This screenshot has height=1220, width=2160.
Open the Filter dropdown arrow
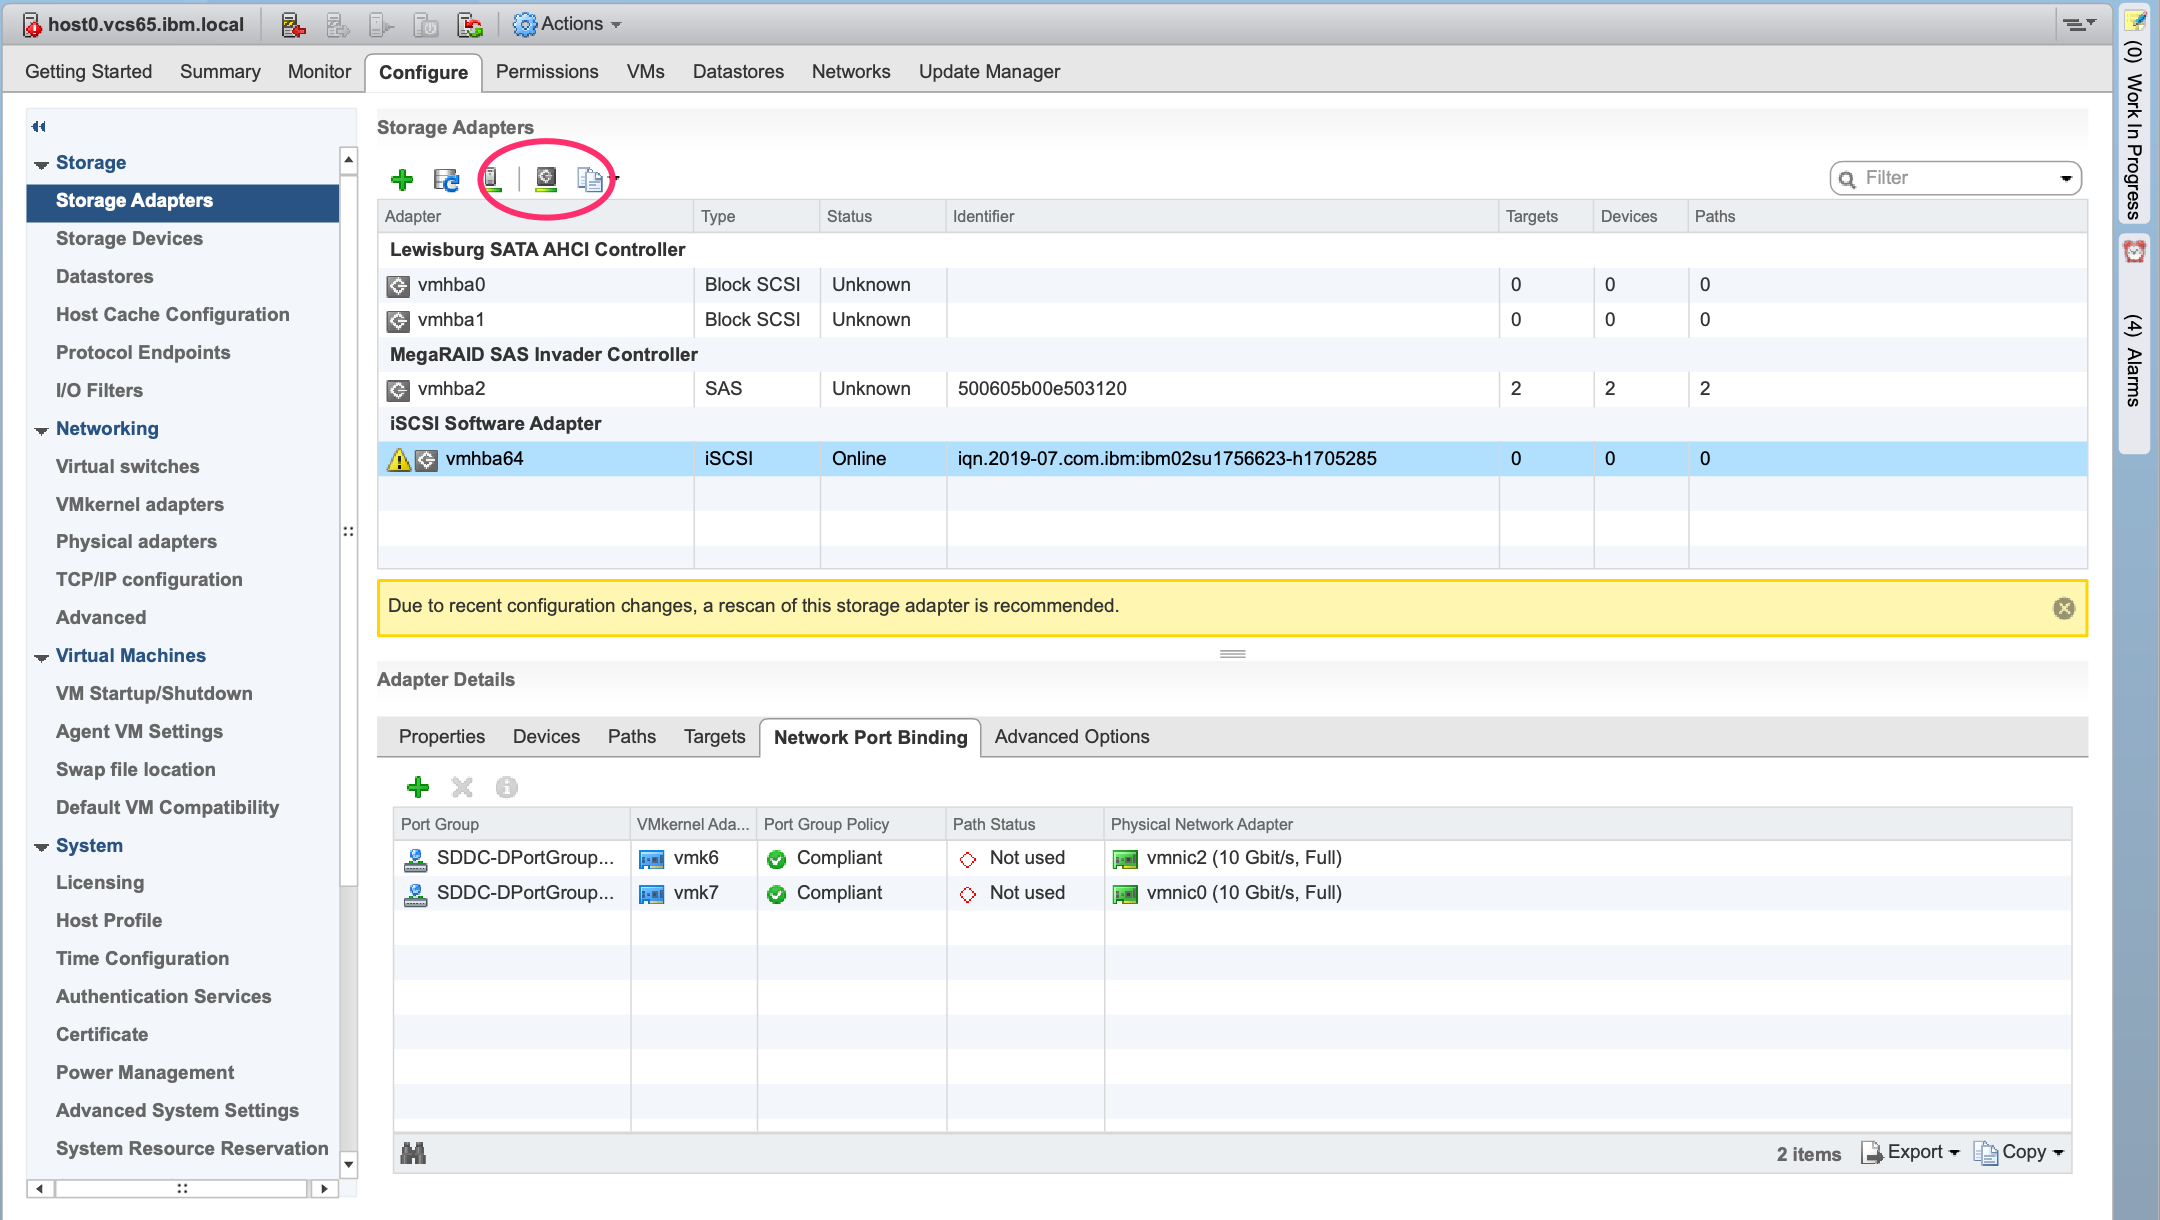click(2066, 179)
